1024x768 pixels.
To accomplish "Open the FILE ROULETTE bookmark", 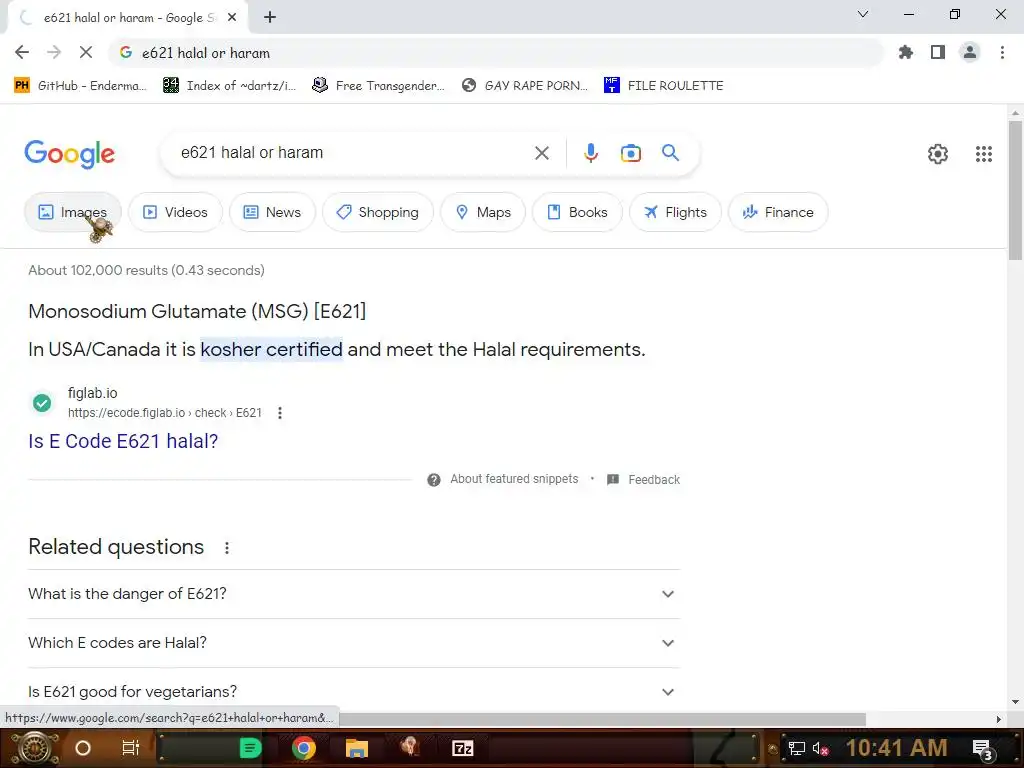I will click(x=664, y=86).
